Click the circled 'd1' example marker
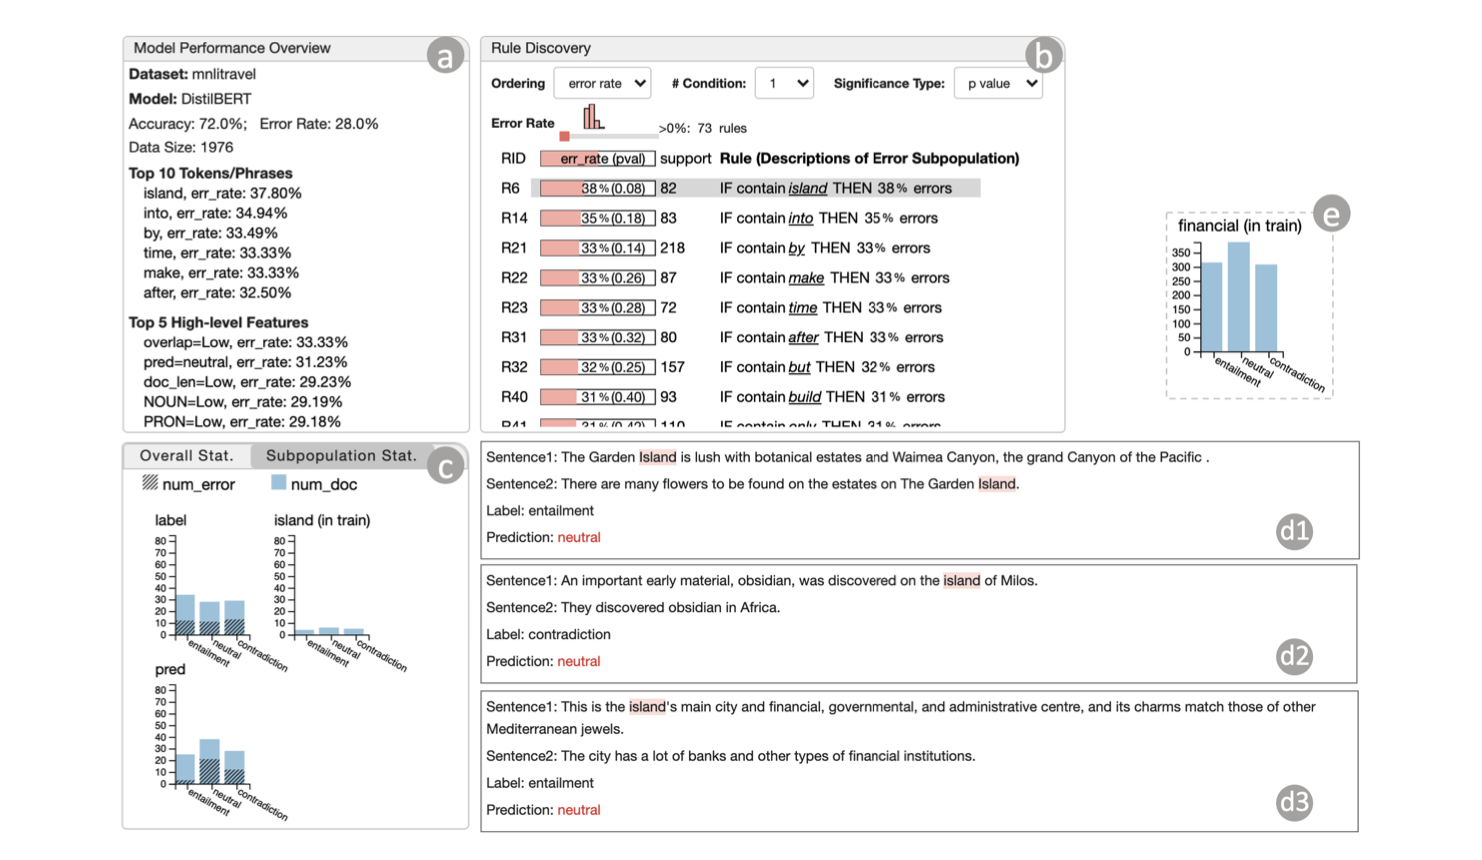Image resolution: width=1482 pixels, height=860 pixels. tap(1294, 531)
